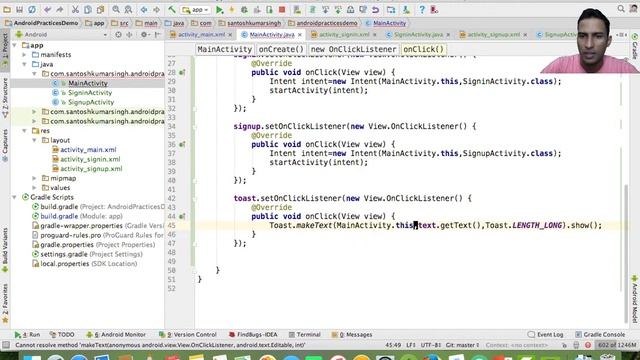Select activity_signin.xml in layout folder

(90, 159)
